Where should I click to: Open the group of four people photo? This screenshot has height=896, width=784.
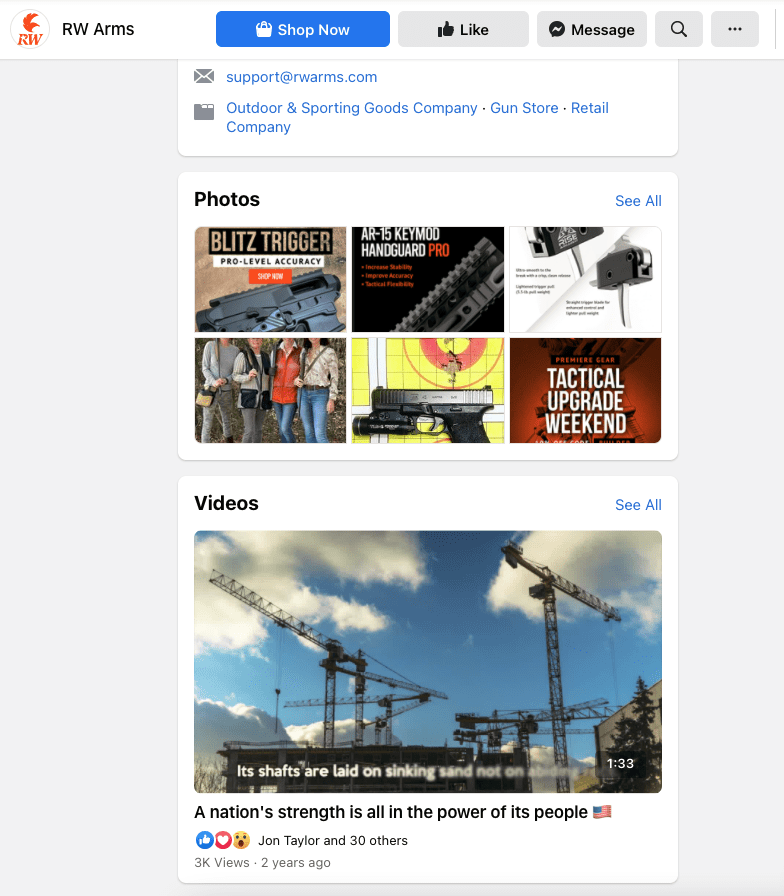(x=270, y=390)
